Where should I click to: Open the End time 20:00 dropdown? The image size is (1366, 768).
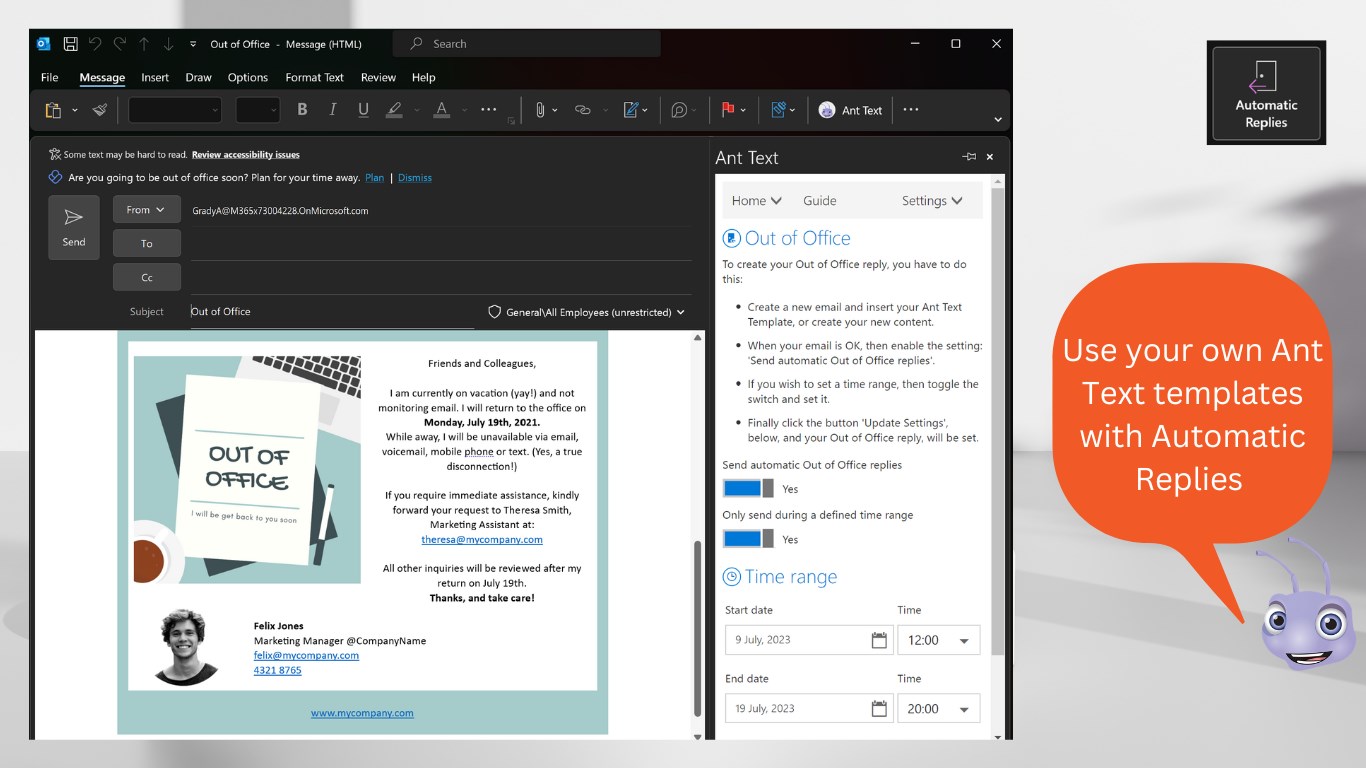pyautogui.click(x=939, y=709)
